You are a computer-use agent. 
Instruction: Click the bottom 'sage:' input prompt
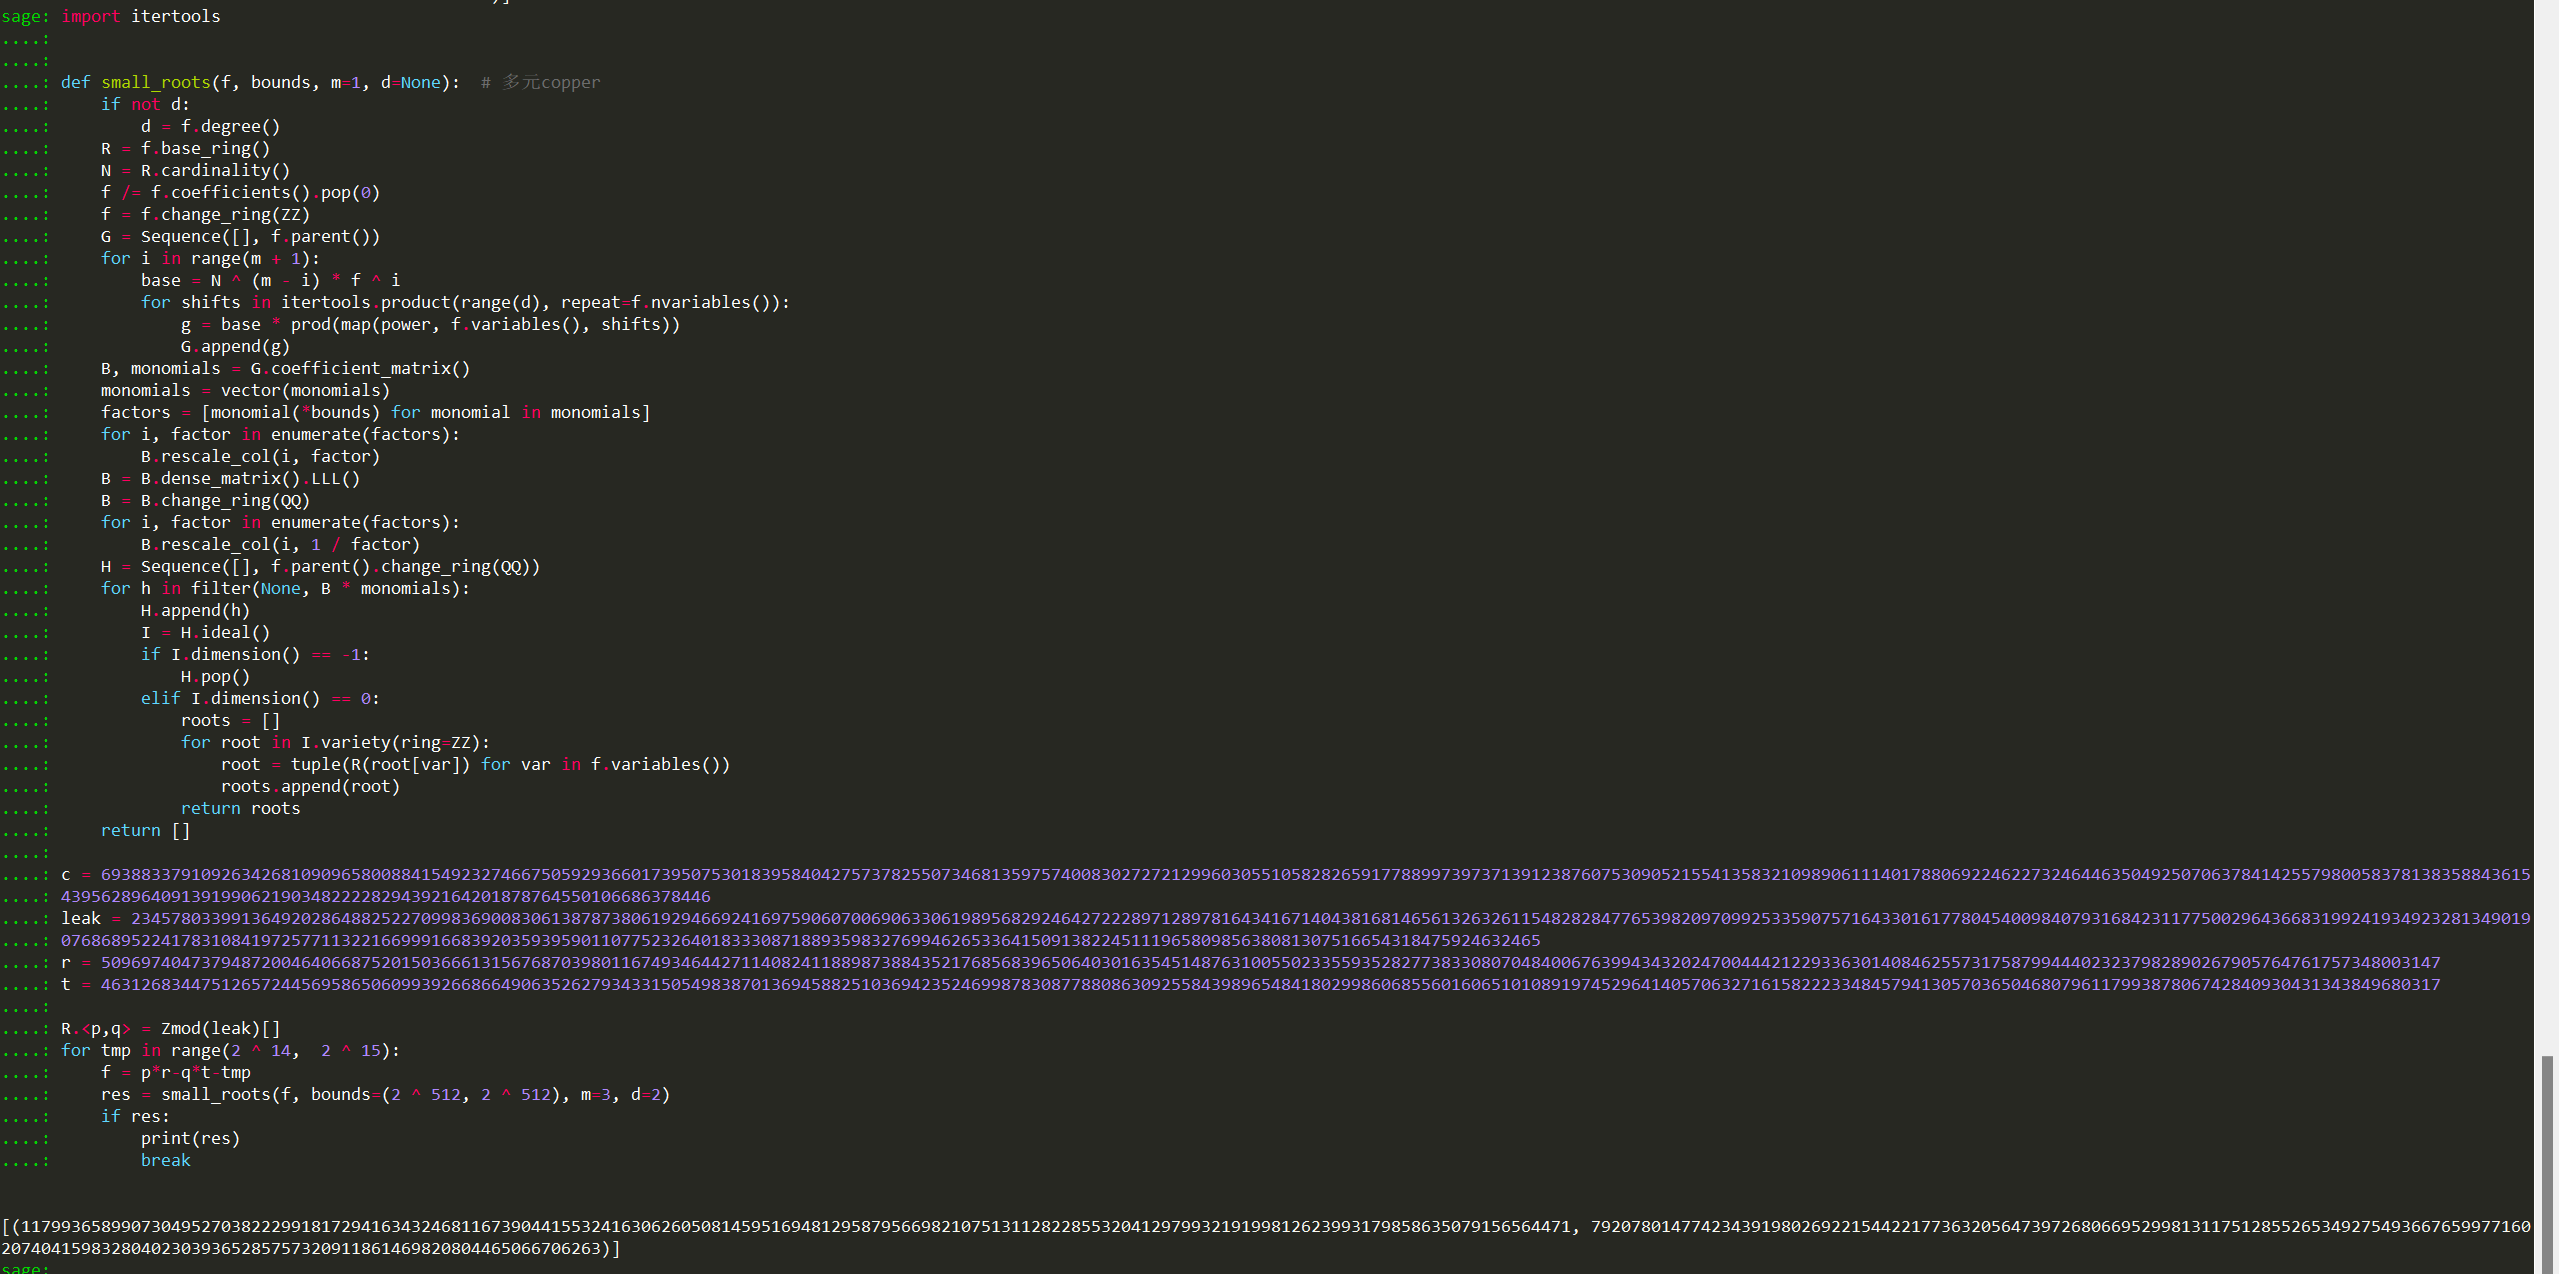[24, 1268]
